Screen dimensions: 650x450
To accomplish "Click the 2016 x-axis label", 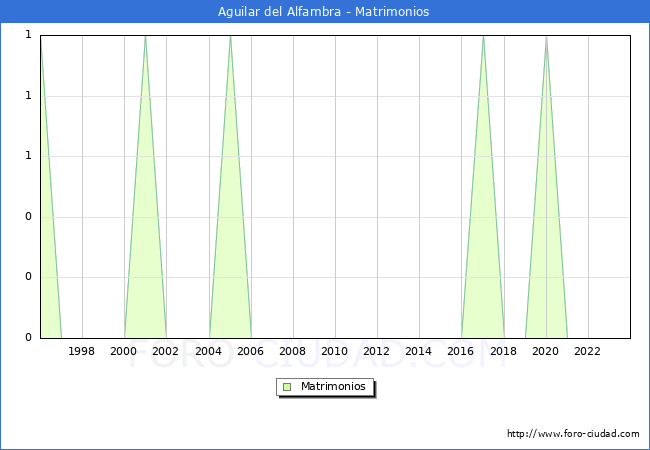I will 461,351.
